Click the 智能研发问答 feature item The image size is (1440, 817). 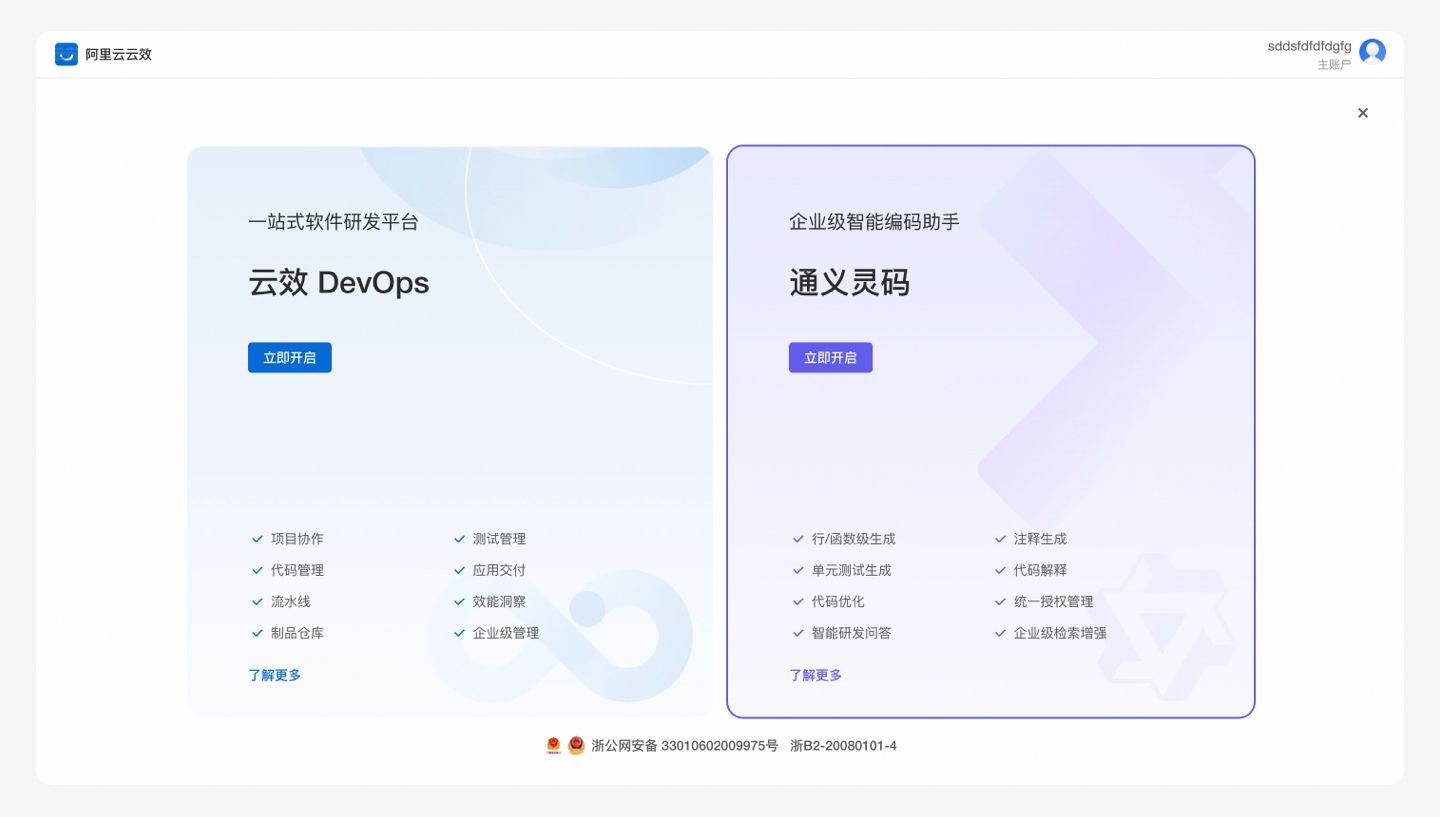point(852,633)
